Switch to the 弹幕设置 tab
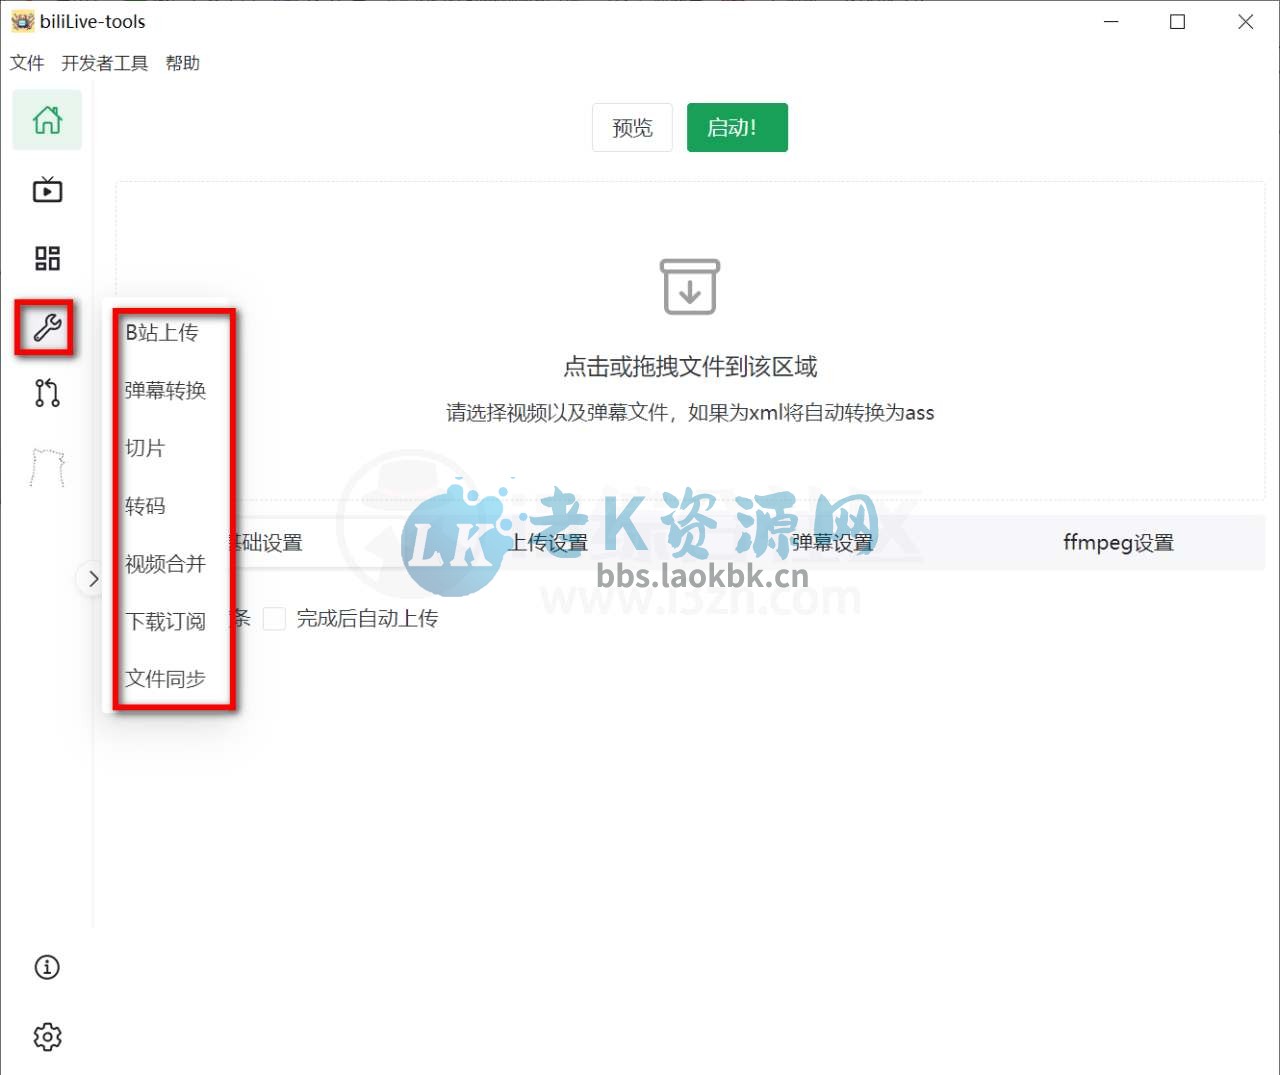This screenshot has width=1280, height=1075. pyautogui.click(x=832, y=543)
